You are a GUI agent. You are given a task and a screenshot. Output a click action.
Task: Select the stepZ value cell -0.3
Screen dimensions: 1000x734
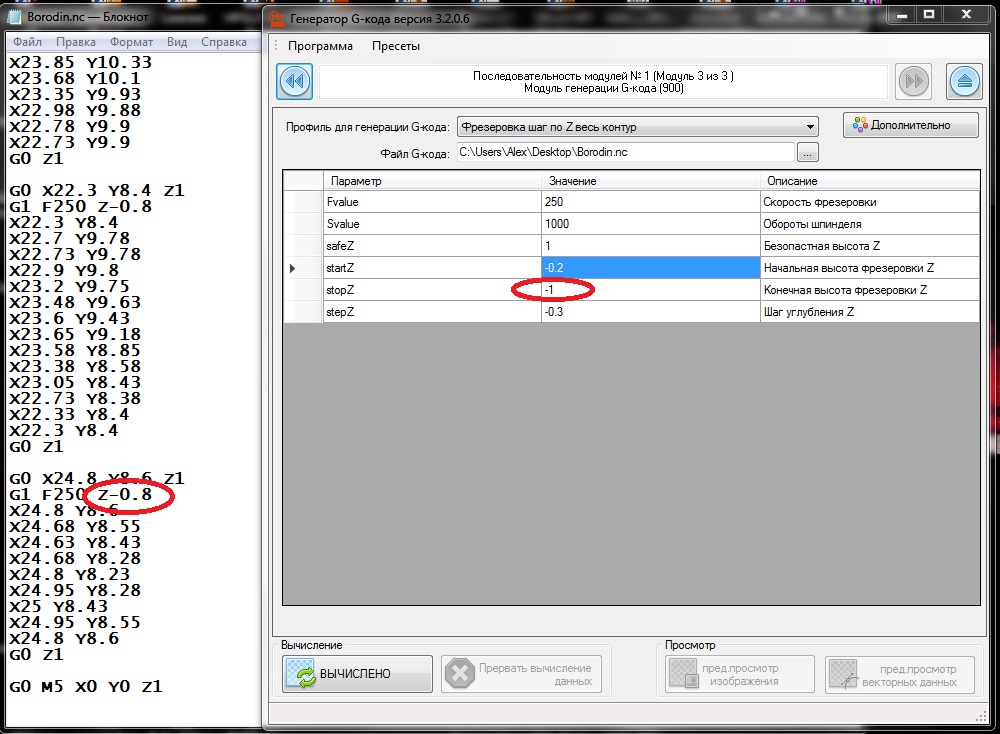pos(651,312)
